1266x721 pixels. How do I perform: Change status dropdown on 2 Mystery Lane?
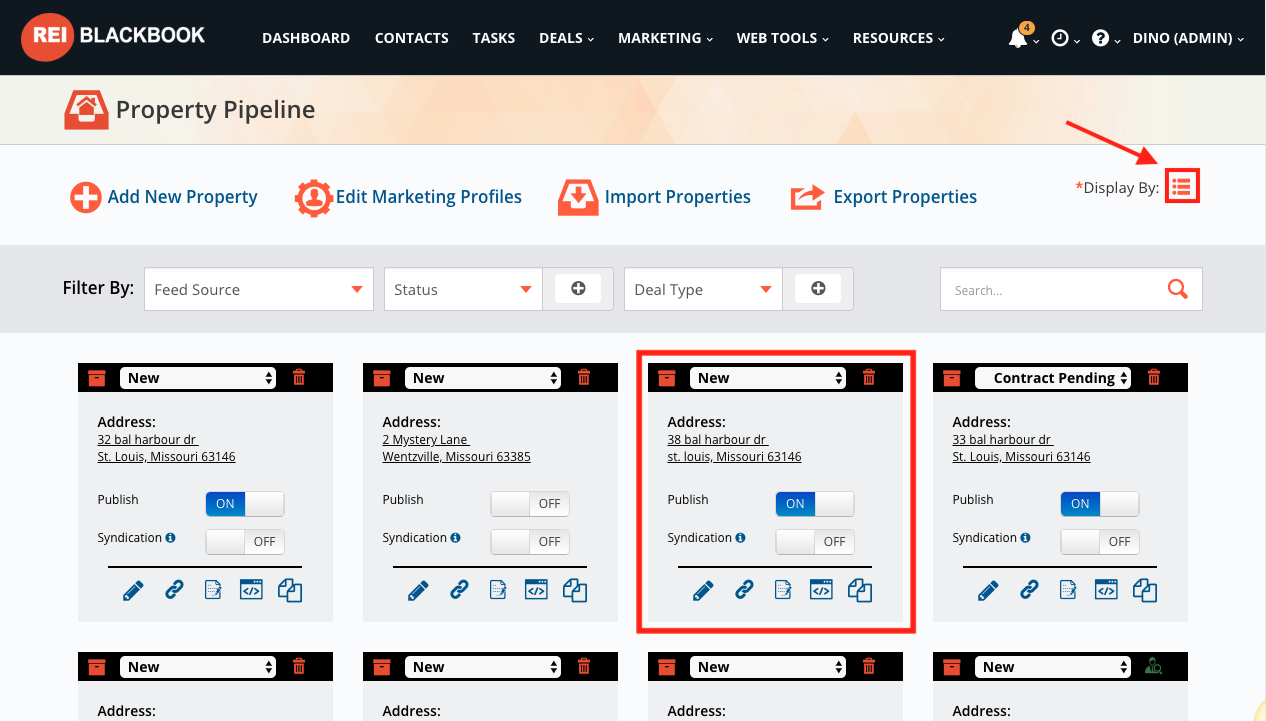coord(483,378)
